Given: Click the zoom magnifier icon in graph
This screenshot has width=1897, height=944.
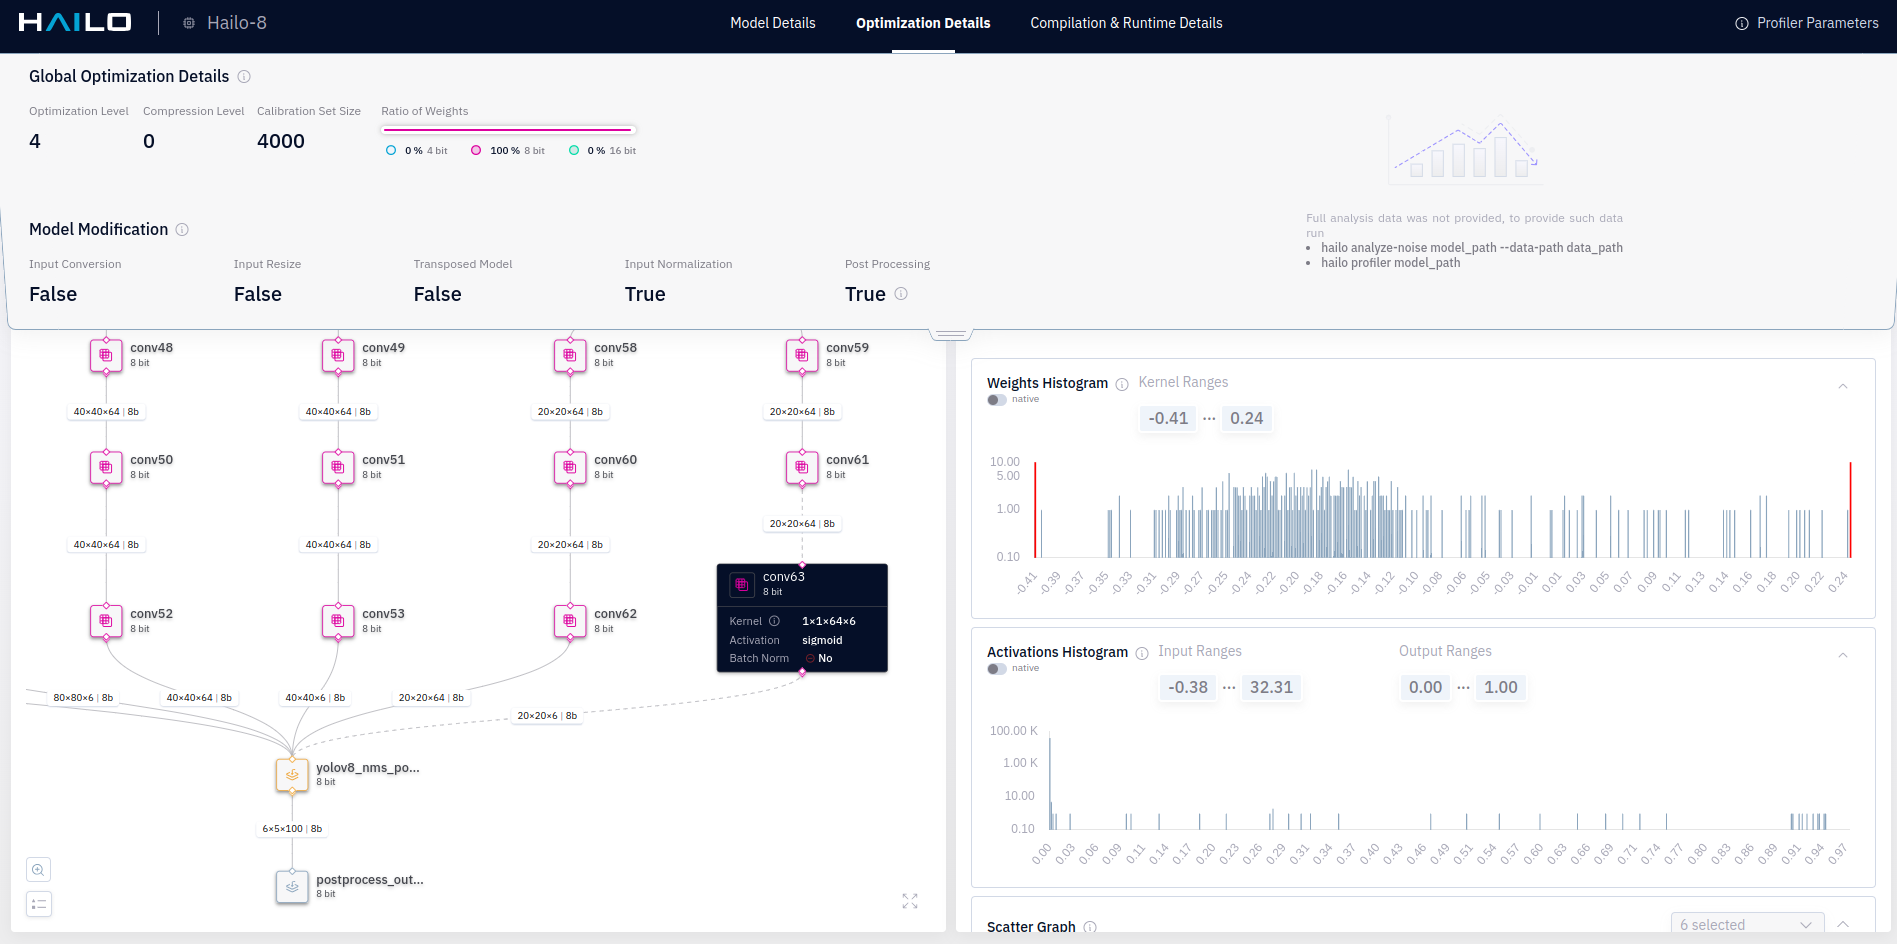Looking at the screenshot, I should [39, 870].
